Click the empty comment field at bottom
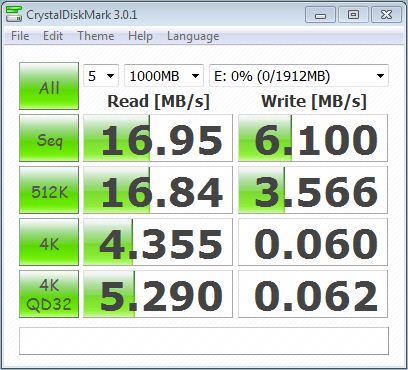This screenshot has height=370, width=408. click(204, 341)
